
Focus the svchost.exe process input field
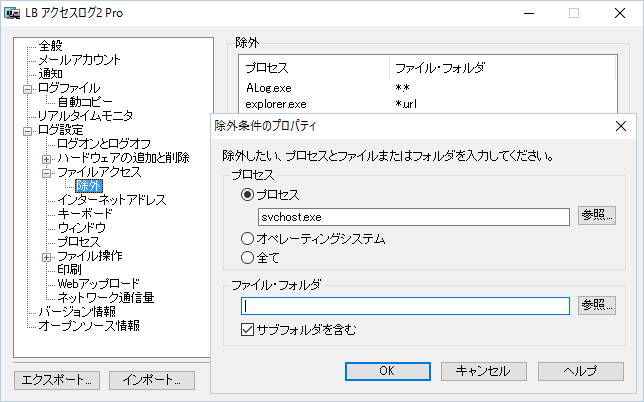point(414,217)
